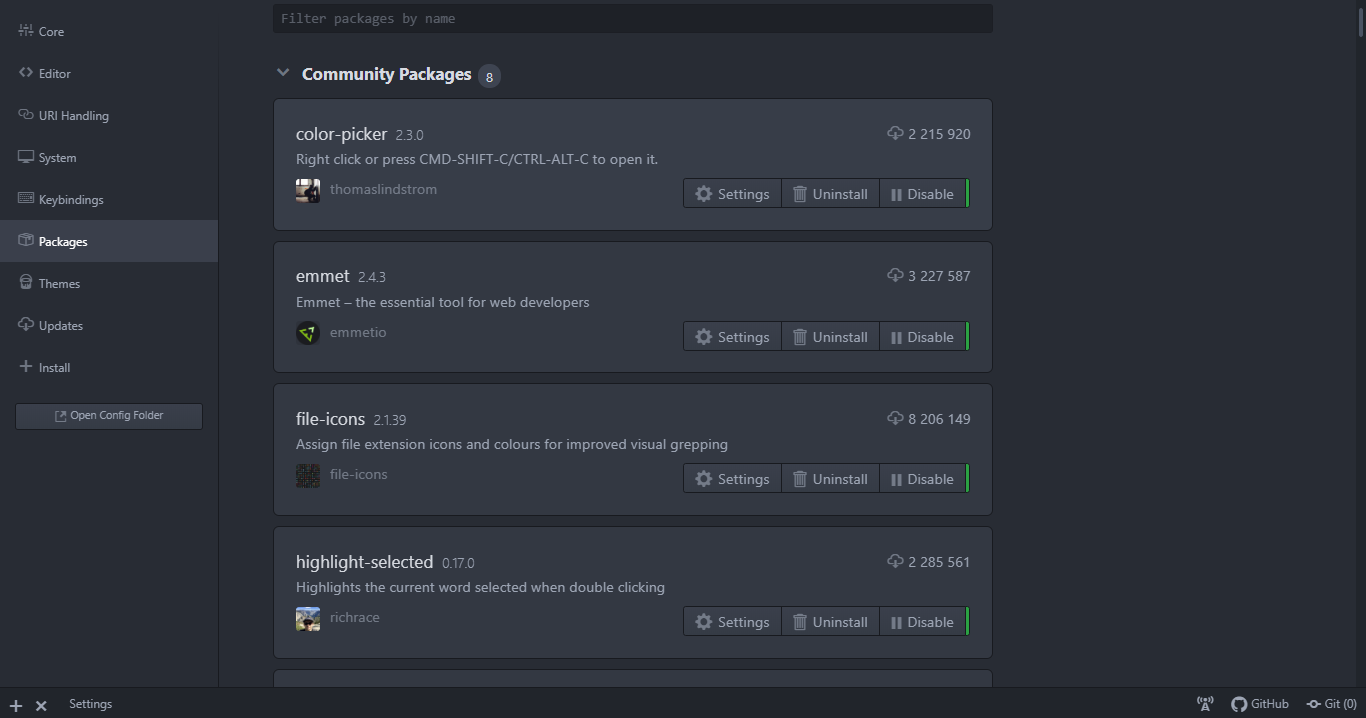Open emmet package Settings

tap(732, 337)
